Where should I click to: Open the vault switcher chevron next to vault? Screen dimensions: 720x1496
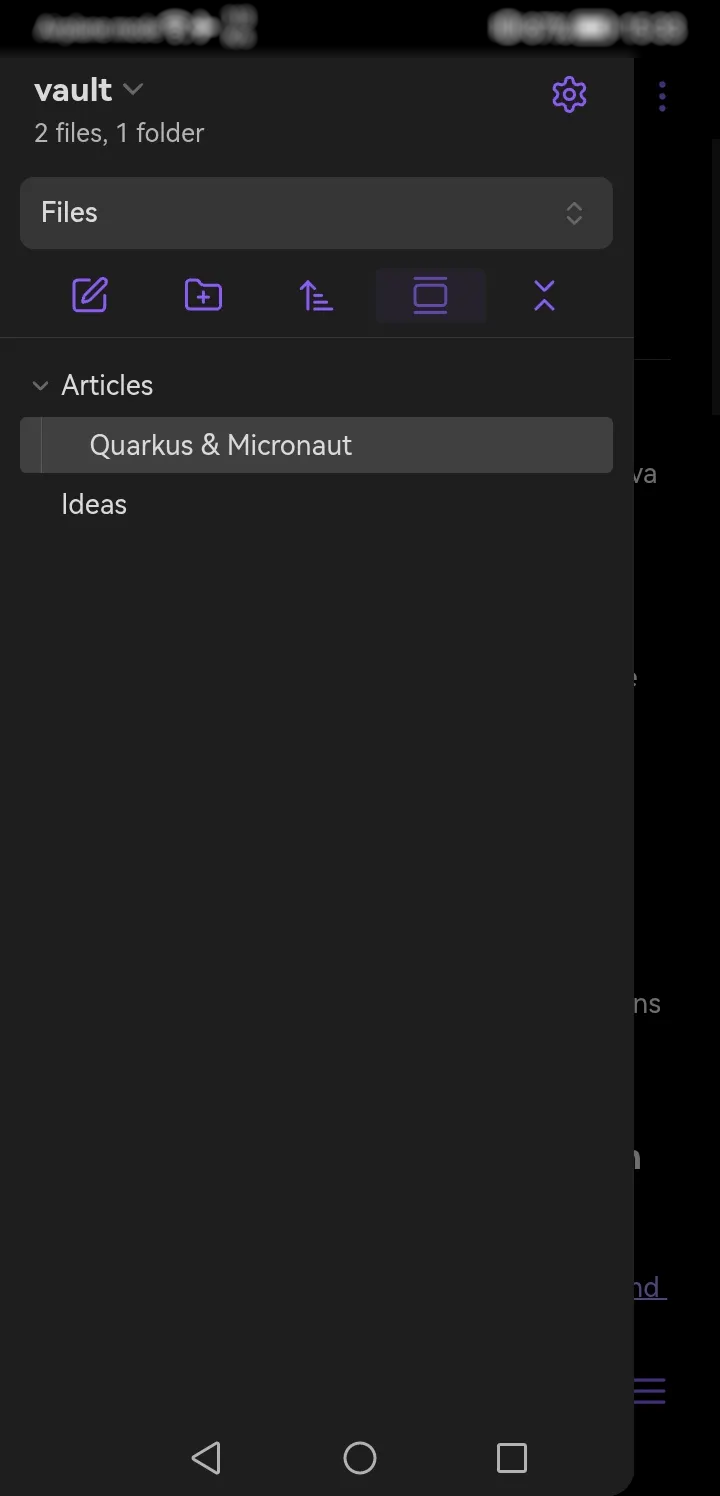[x=133, y=89]
